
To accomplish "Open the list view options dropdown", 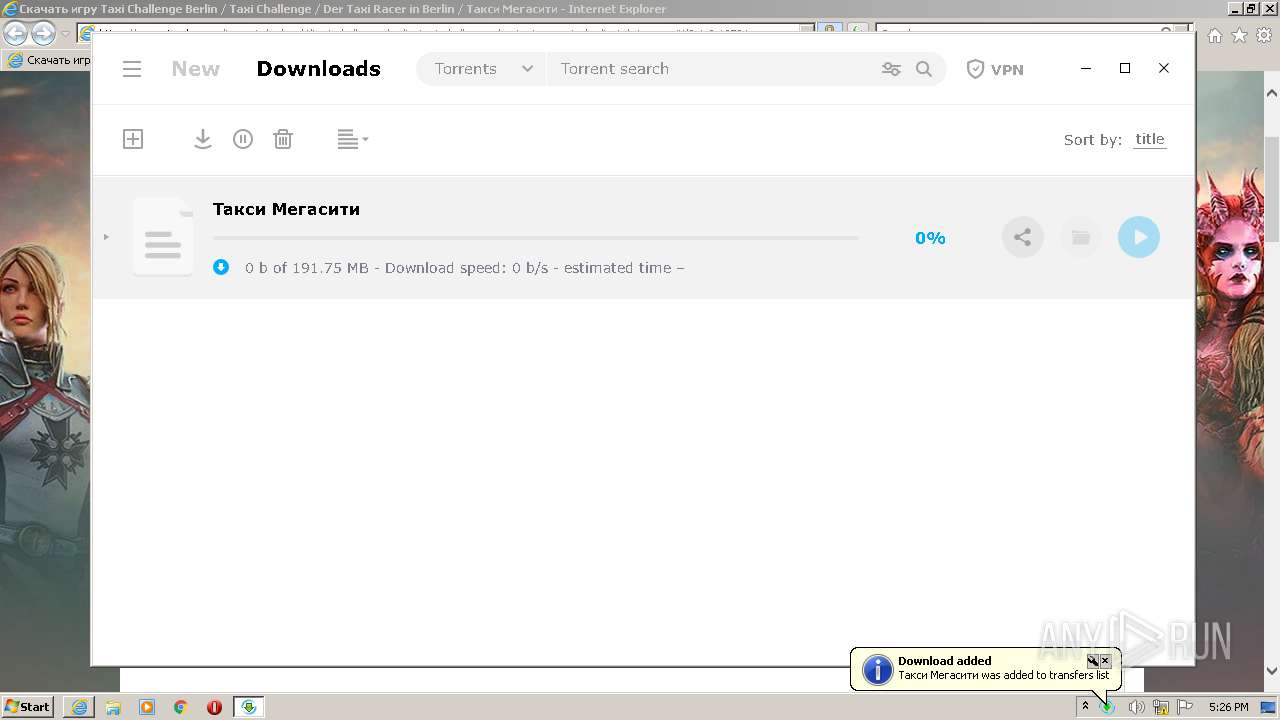I will click(352, 139).
